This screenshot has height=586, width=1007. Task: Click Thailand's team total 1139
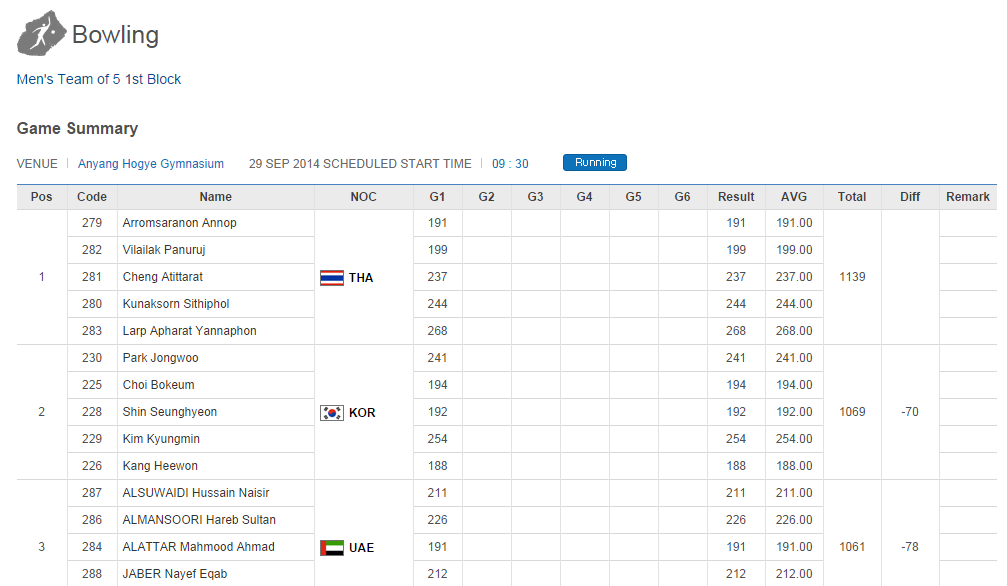tap(852, 277)
